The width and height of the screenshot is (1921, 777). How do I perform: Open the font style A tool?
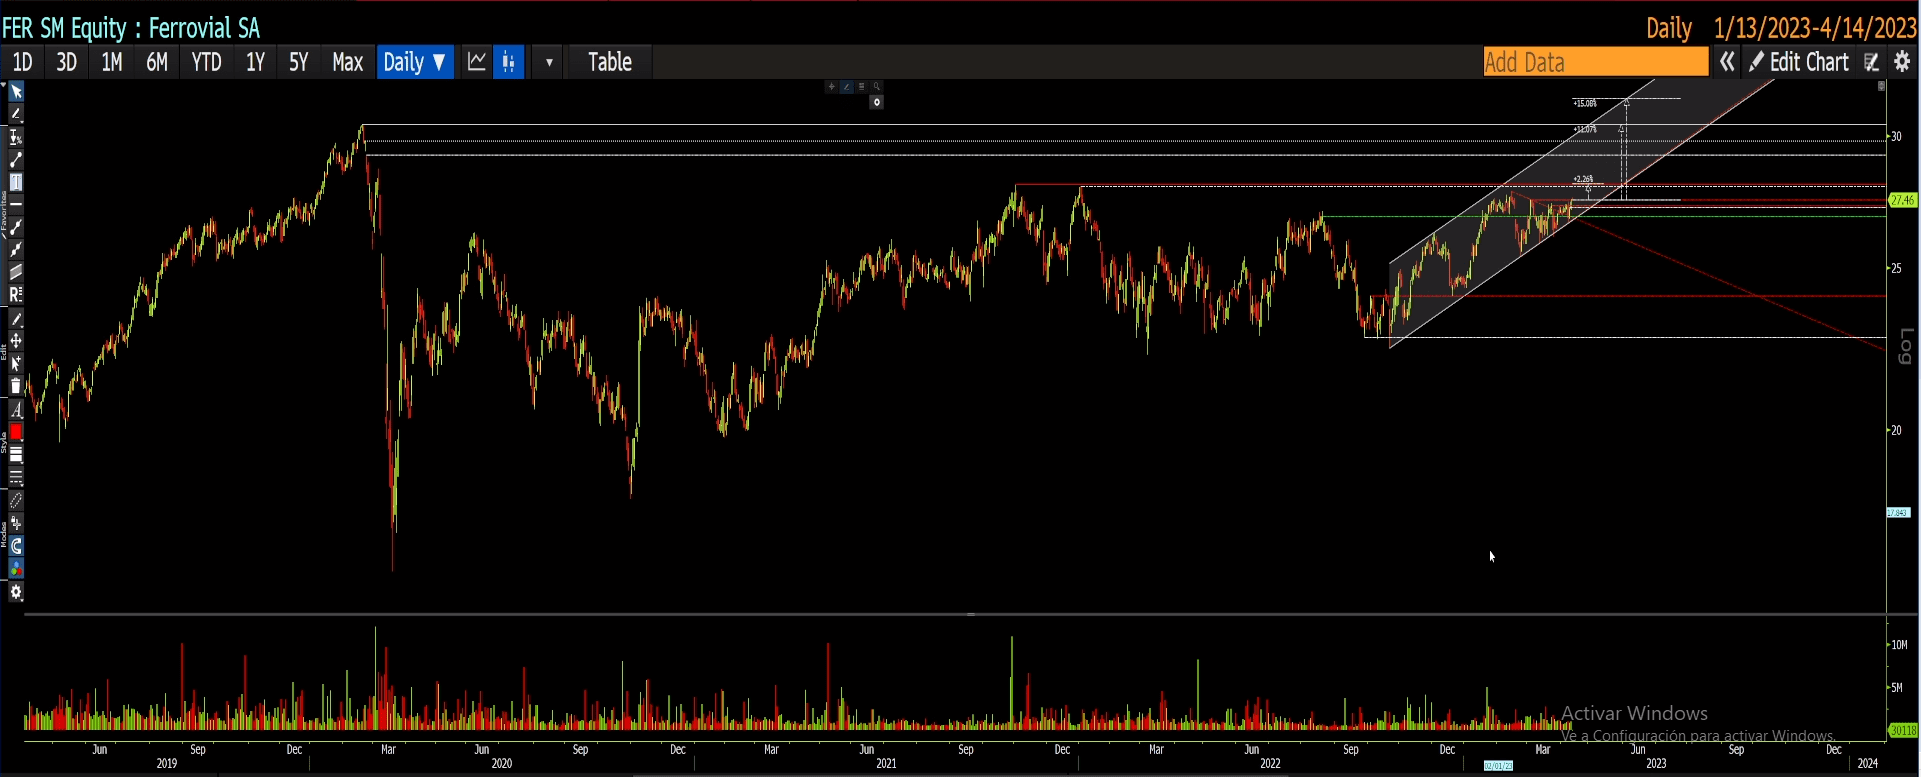click(x=16, y=411)
